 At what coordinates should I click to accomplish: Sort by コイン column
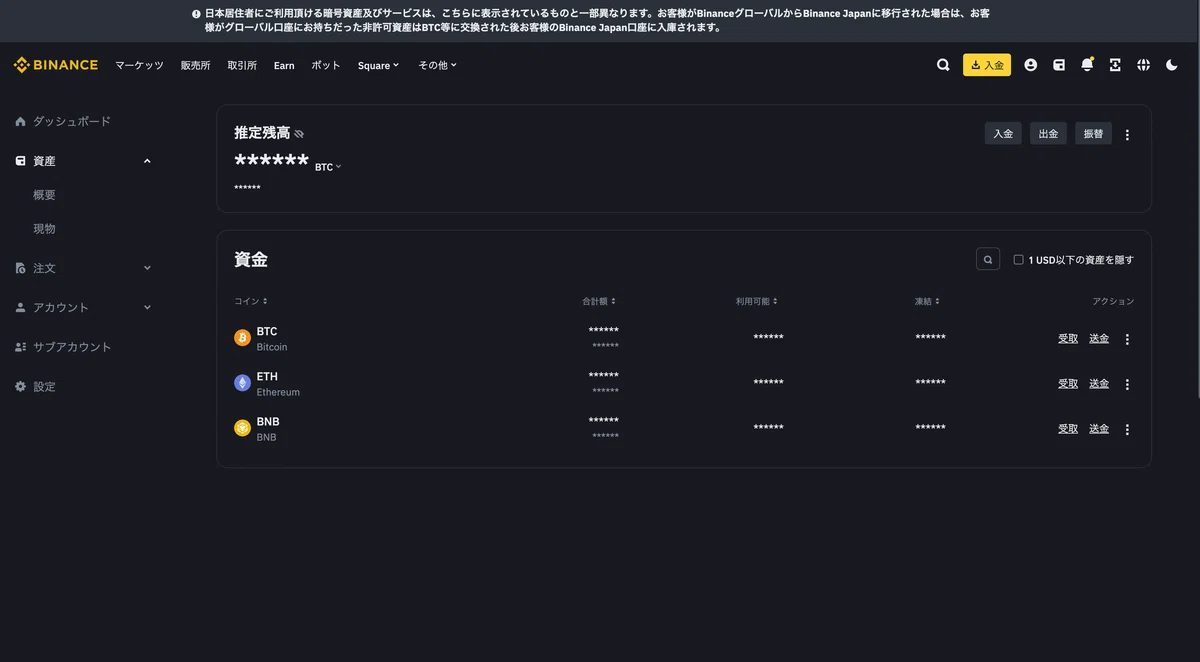tap(251, 301)
